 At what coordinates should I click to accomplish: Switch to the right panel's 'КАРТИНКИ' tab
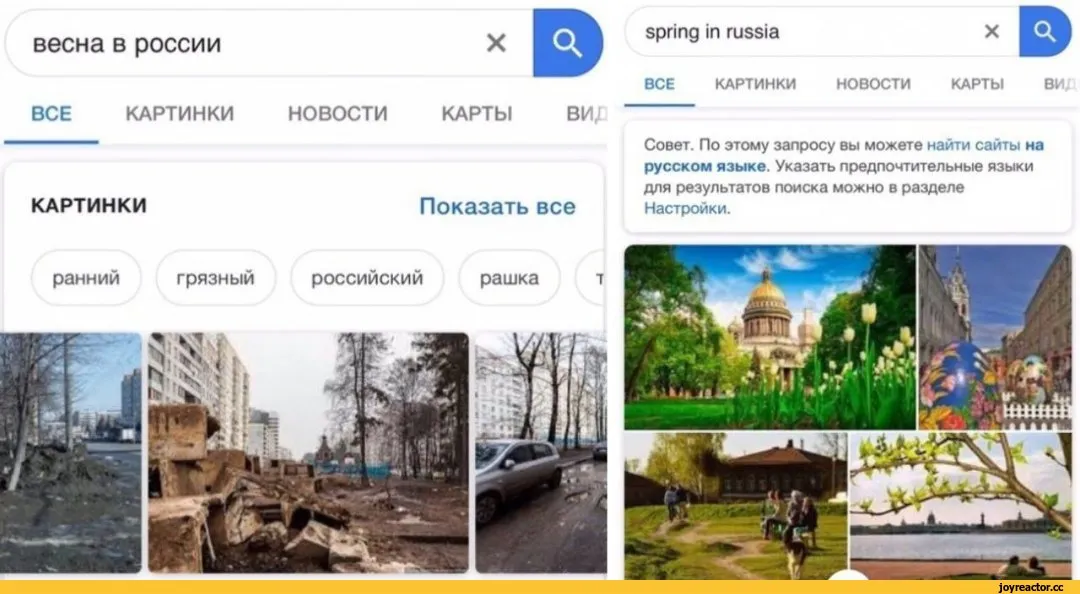[x=756, y=84]
